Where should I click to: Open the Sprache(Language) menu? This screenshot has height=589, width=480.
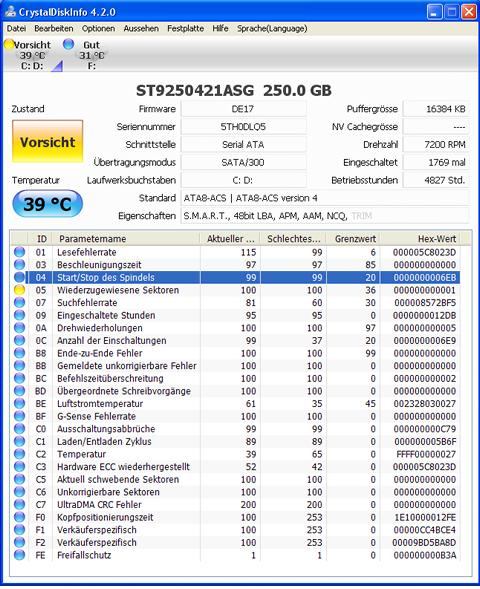(272, 29)
